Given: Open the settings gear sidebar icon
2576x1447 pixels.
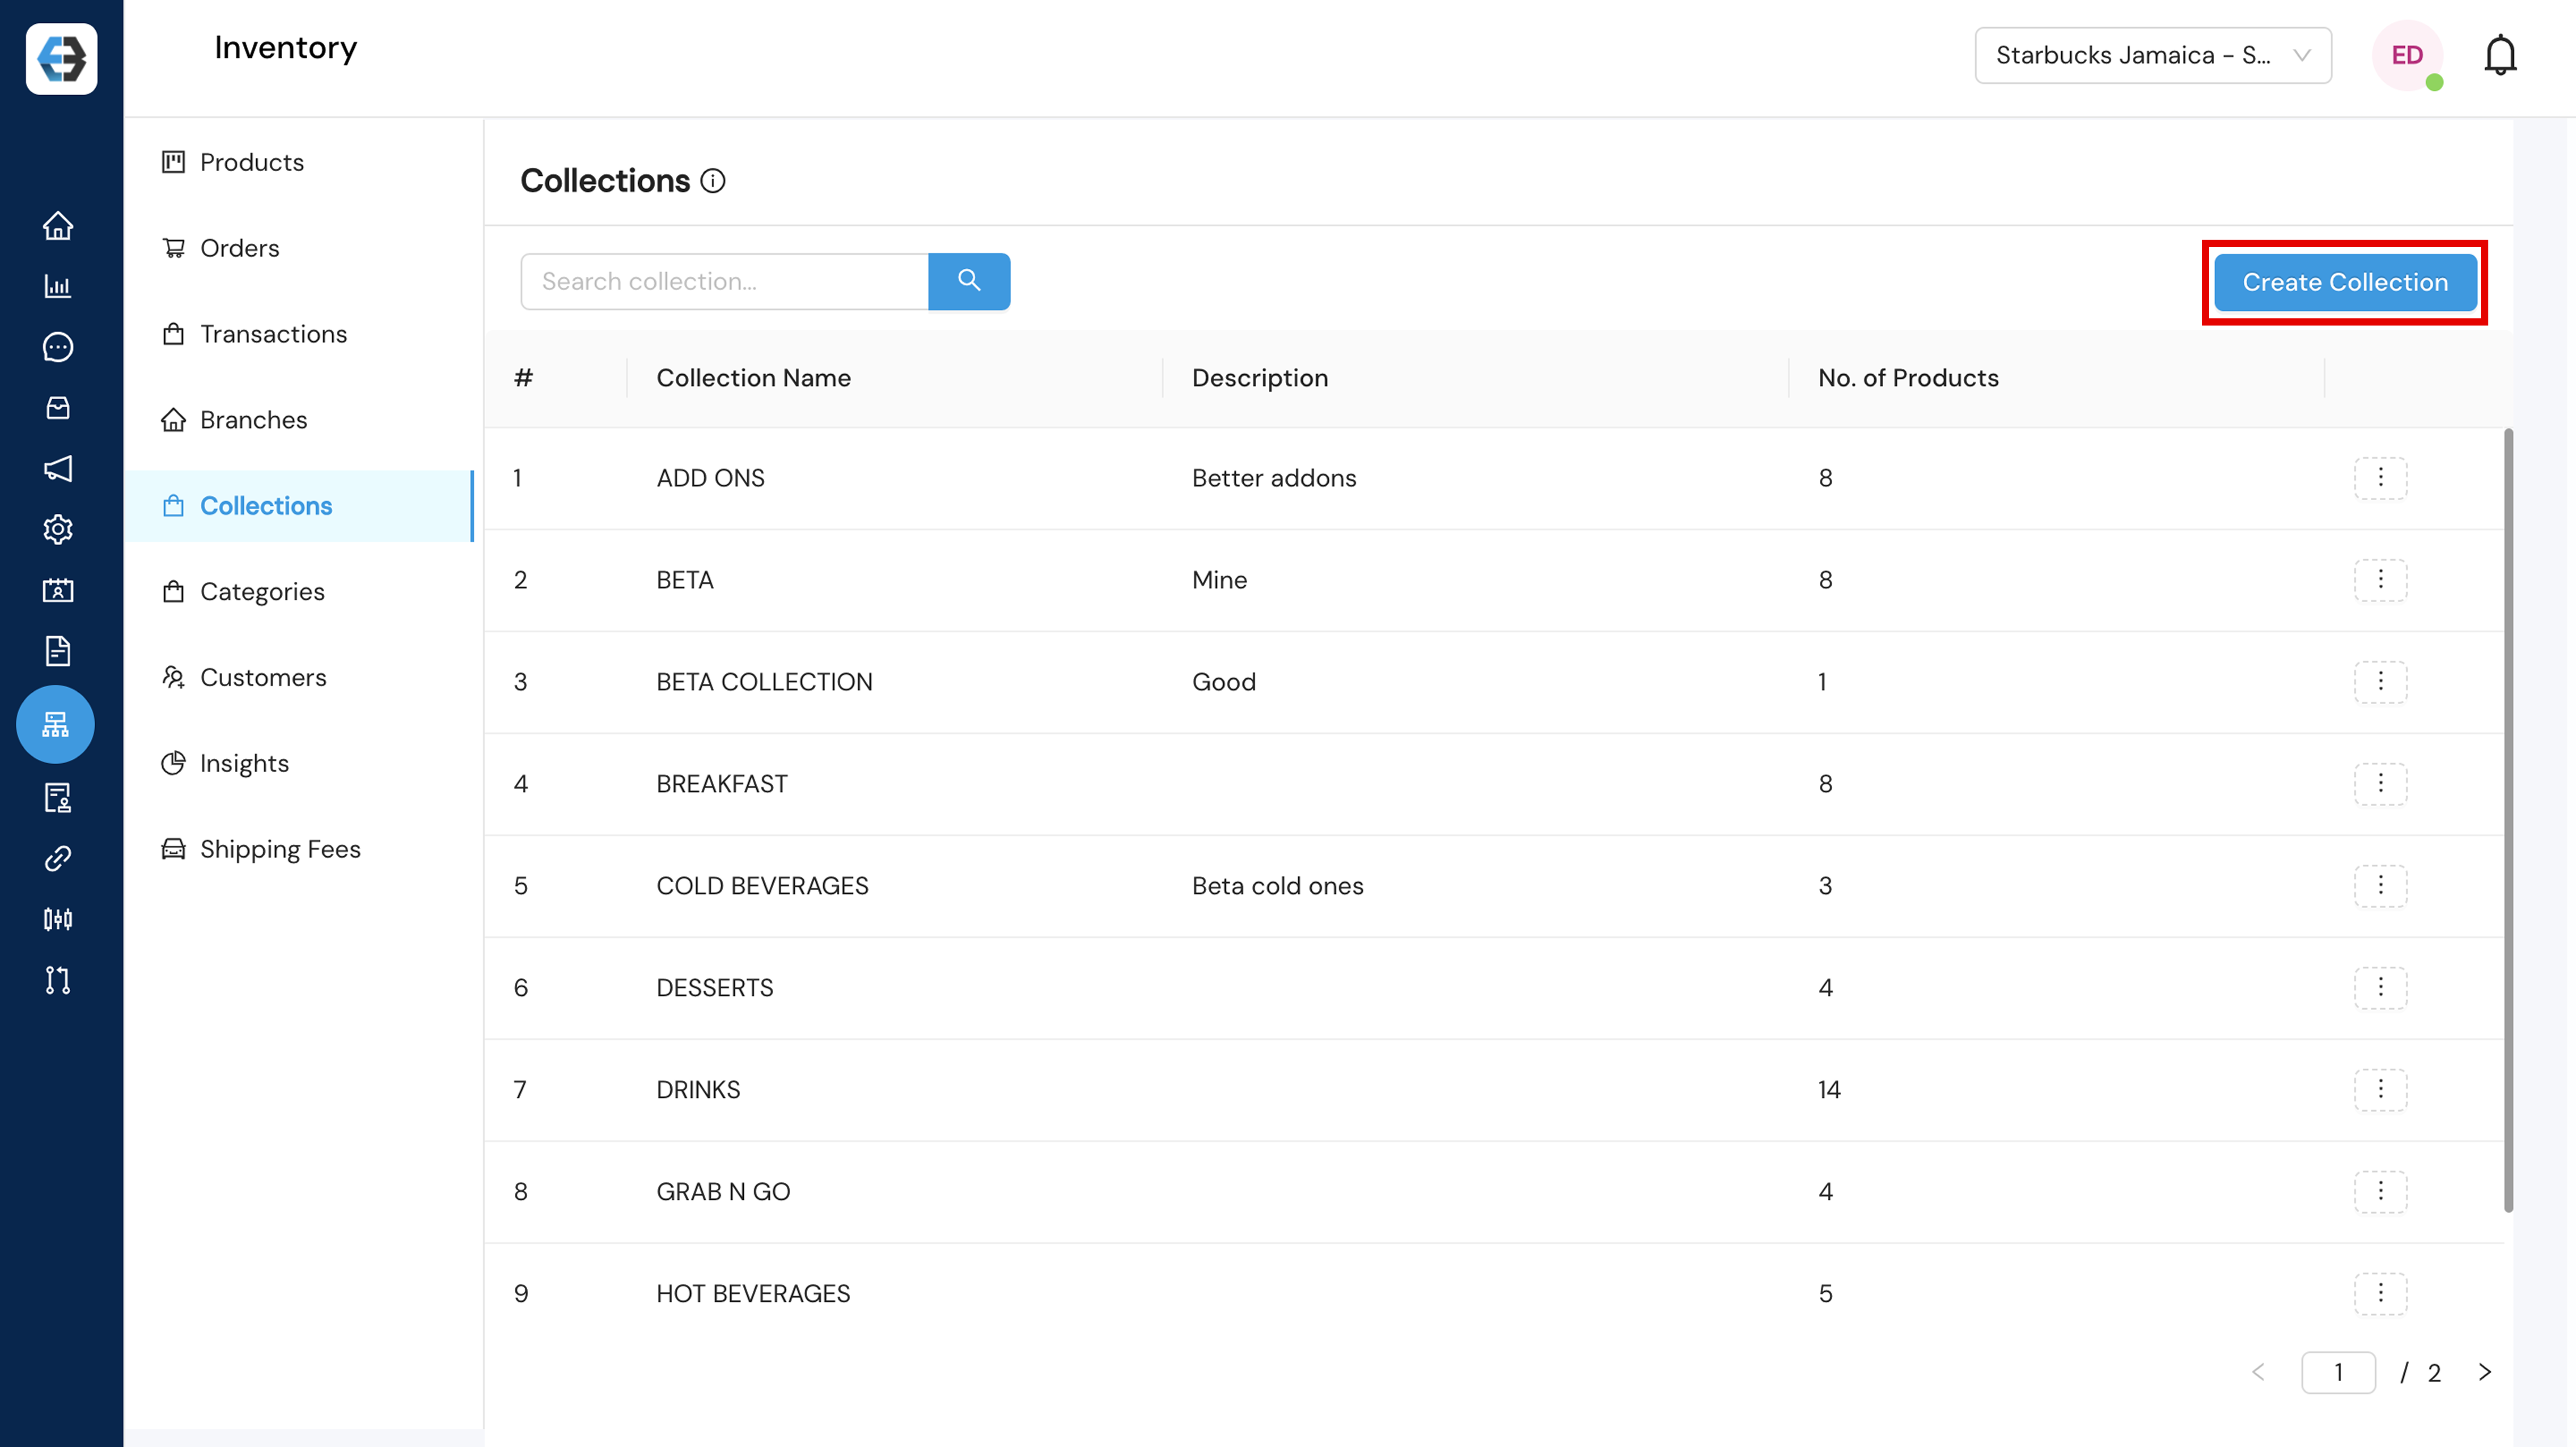Looking at the screenshot, I should coord(58,529).
